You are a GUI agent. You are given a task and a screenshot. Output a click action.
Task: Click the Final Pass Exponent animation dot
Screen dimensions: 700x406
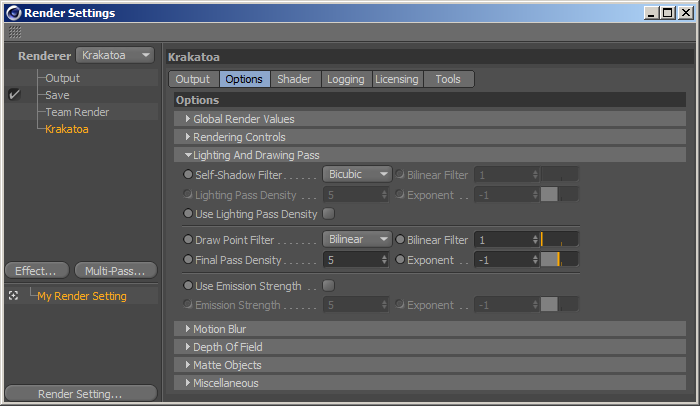pos(400,260)
